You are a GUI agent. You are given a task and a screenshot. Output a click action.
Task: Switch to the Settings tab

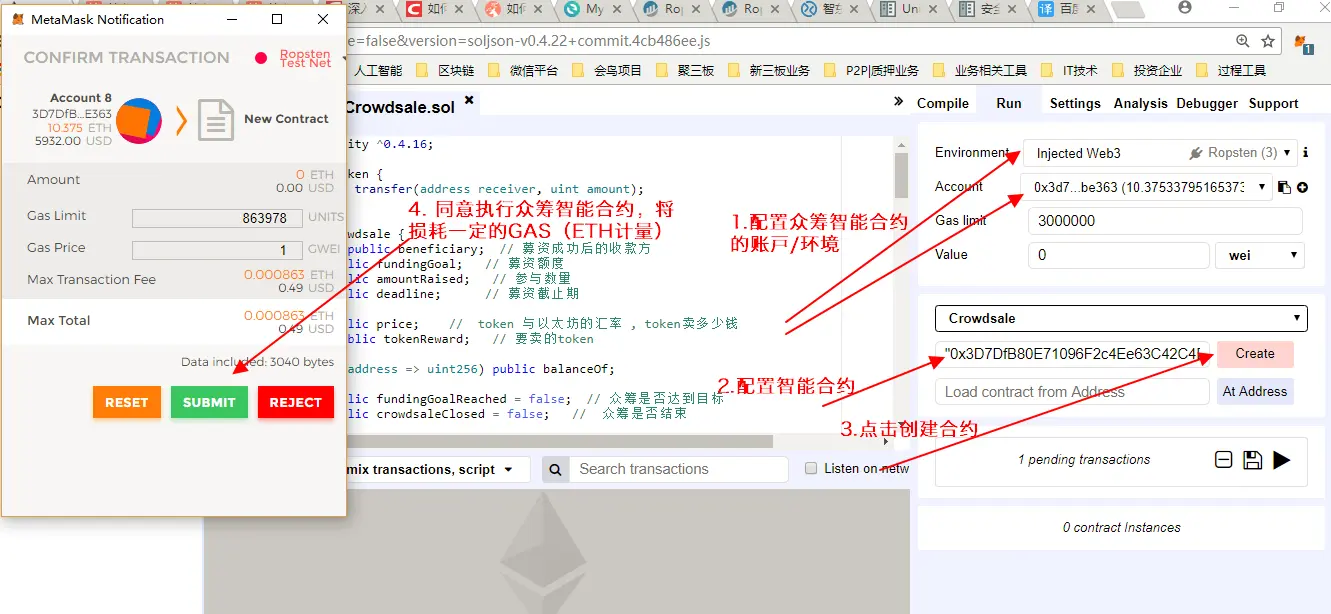coord(1075,103)
